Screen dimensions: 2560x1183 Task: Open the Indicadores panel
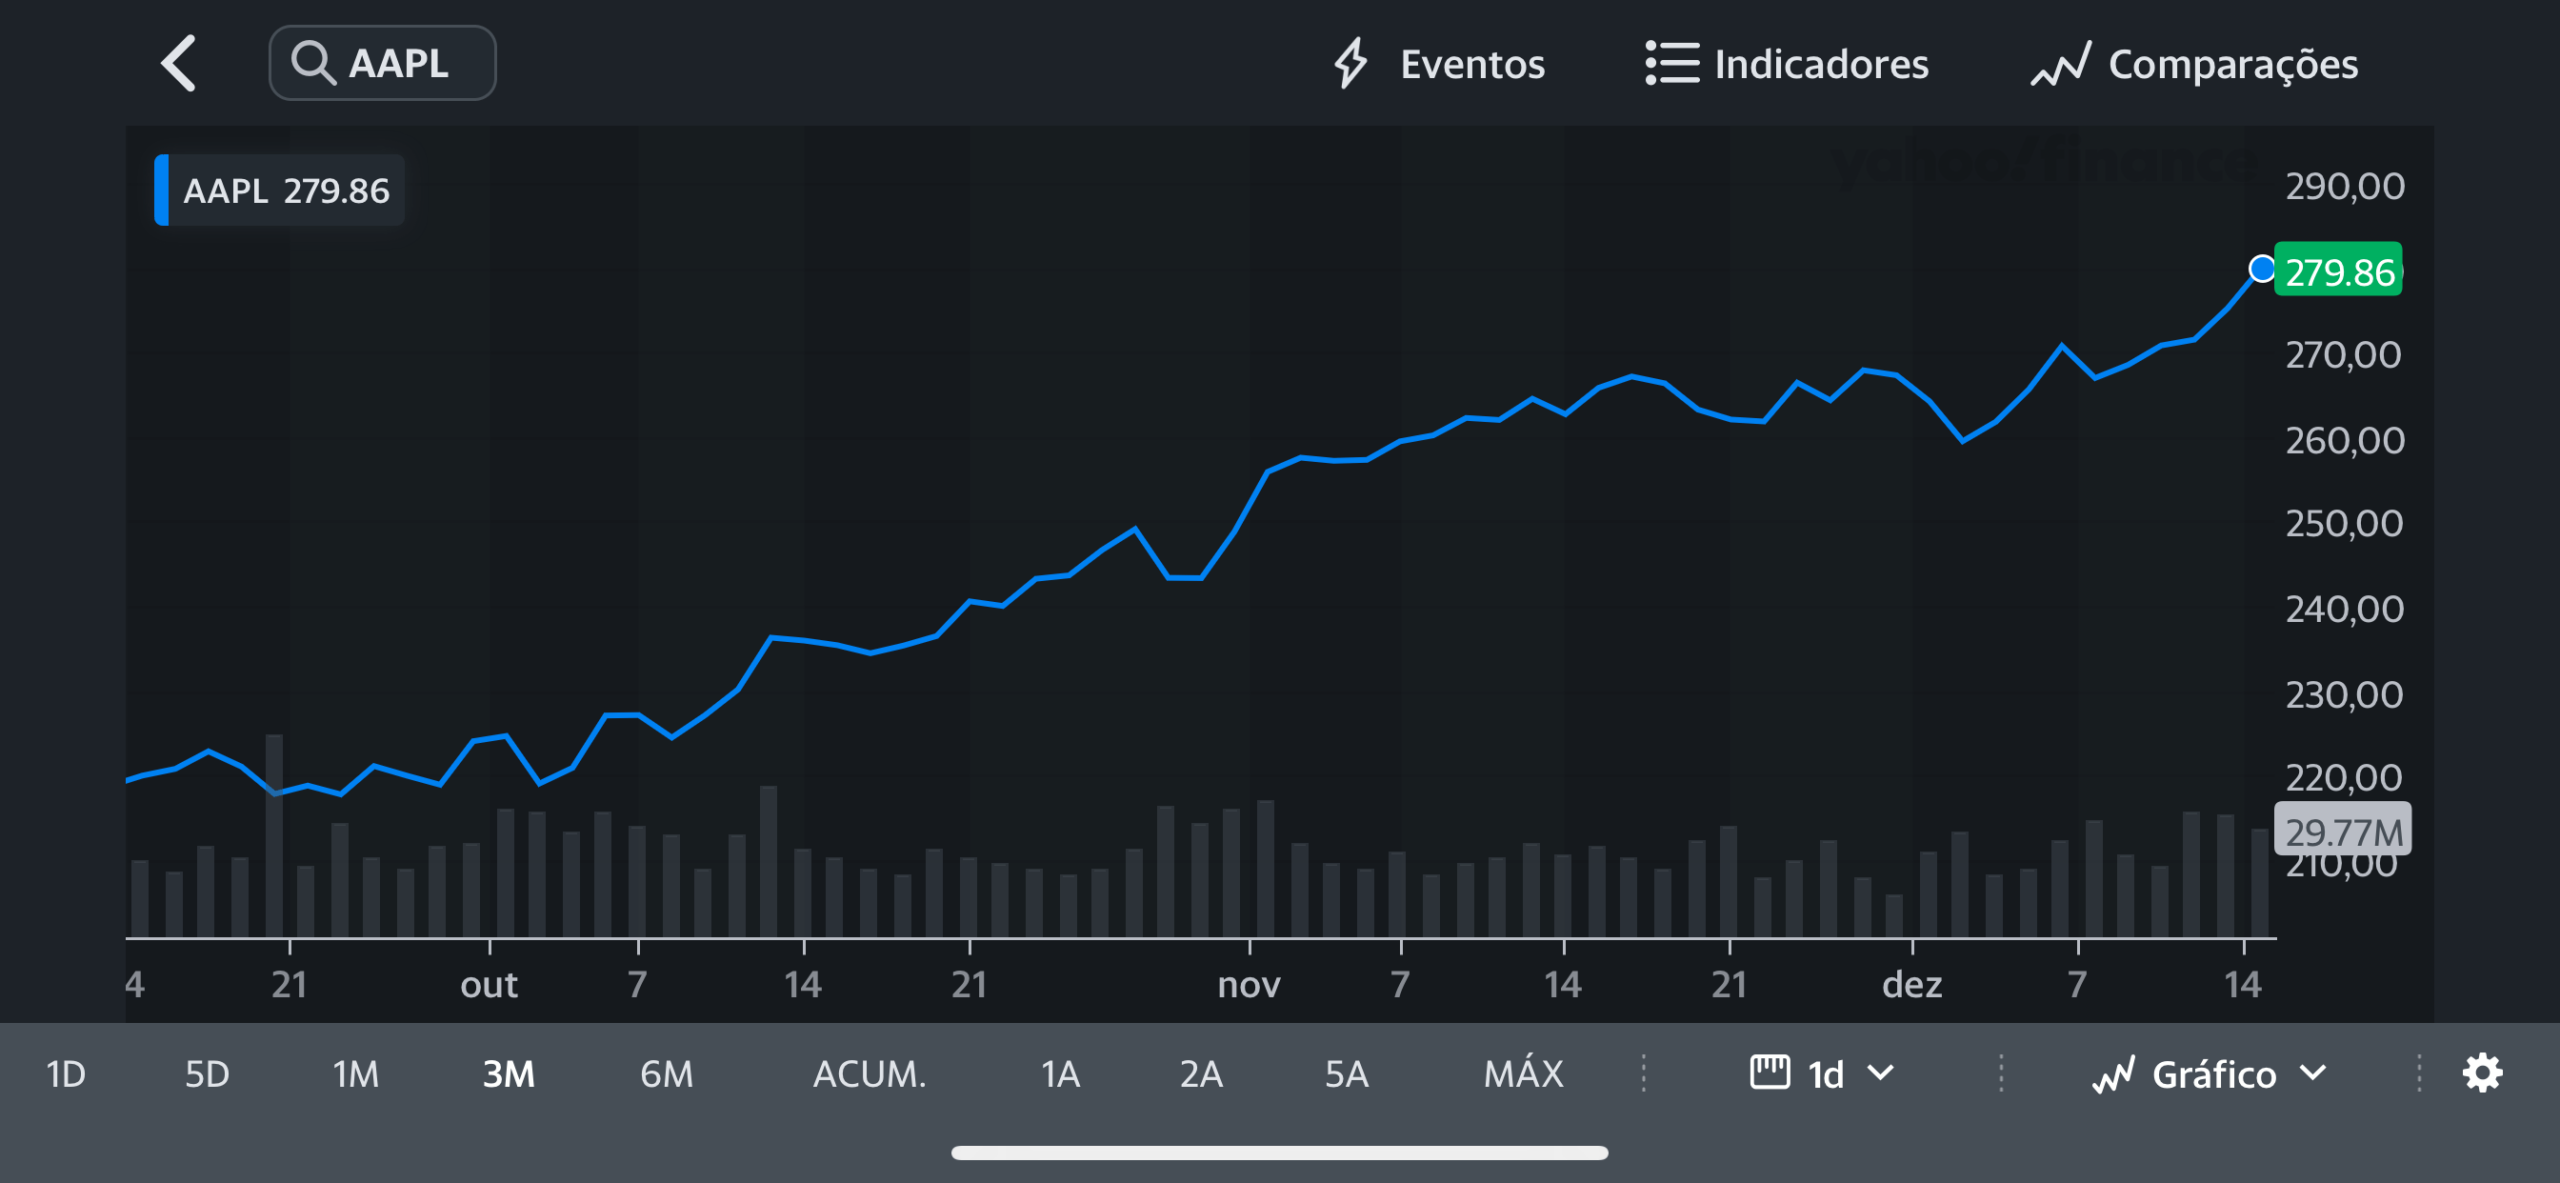point(1787,63)
